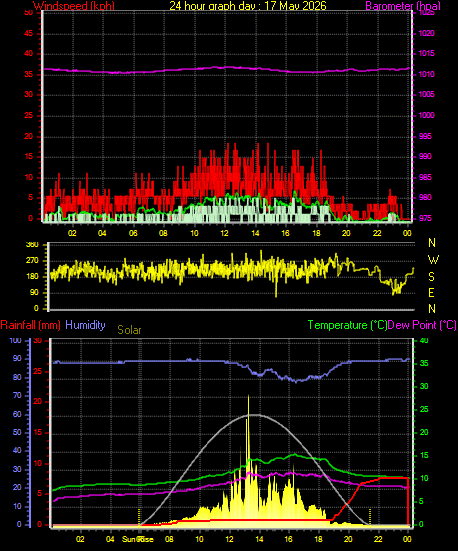The width and height of the screenshot is (458, 551).
Task: Click the "Humidity" legend label
Action: 85,325
